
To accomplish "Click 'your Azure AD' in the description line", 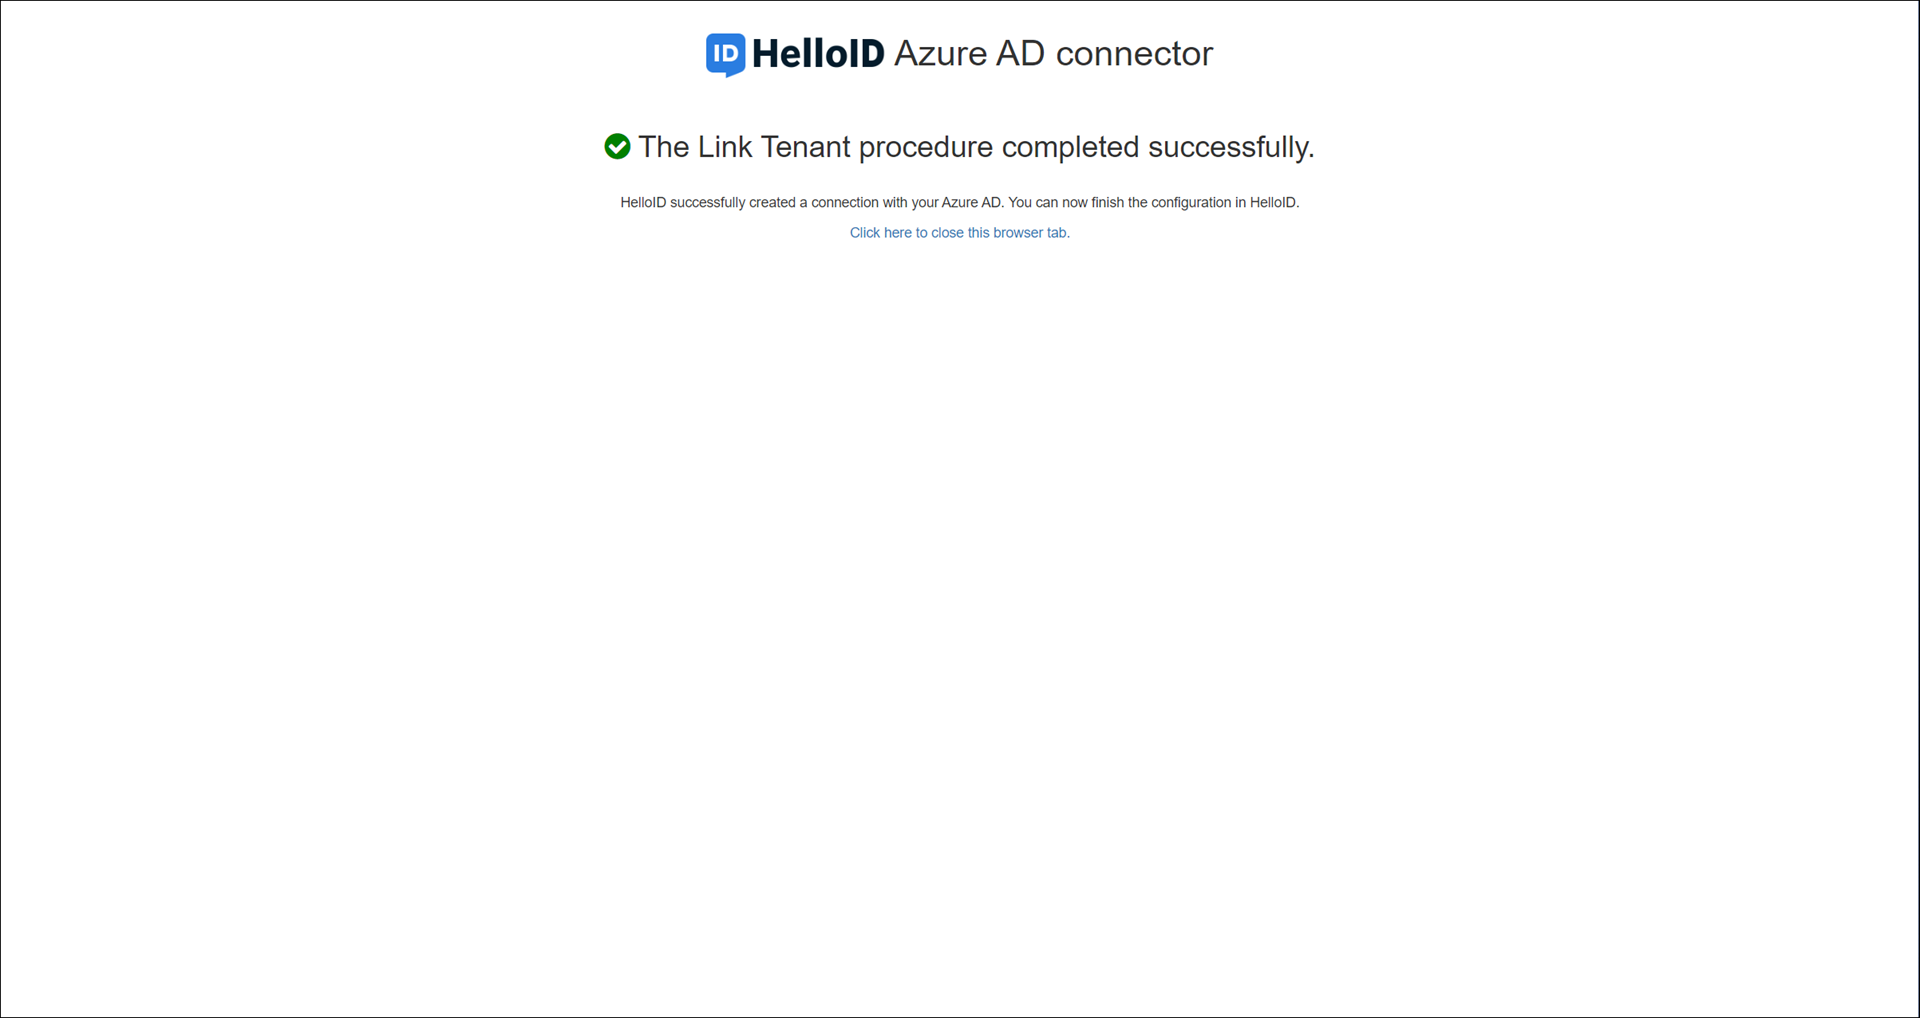I will tap(956, 203).
